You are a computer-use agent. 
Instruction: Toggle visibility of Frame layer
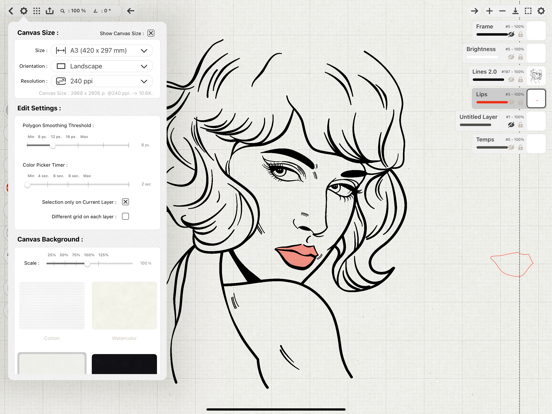click(511, 34)
